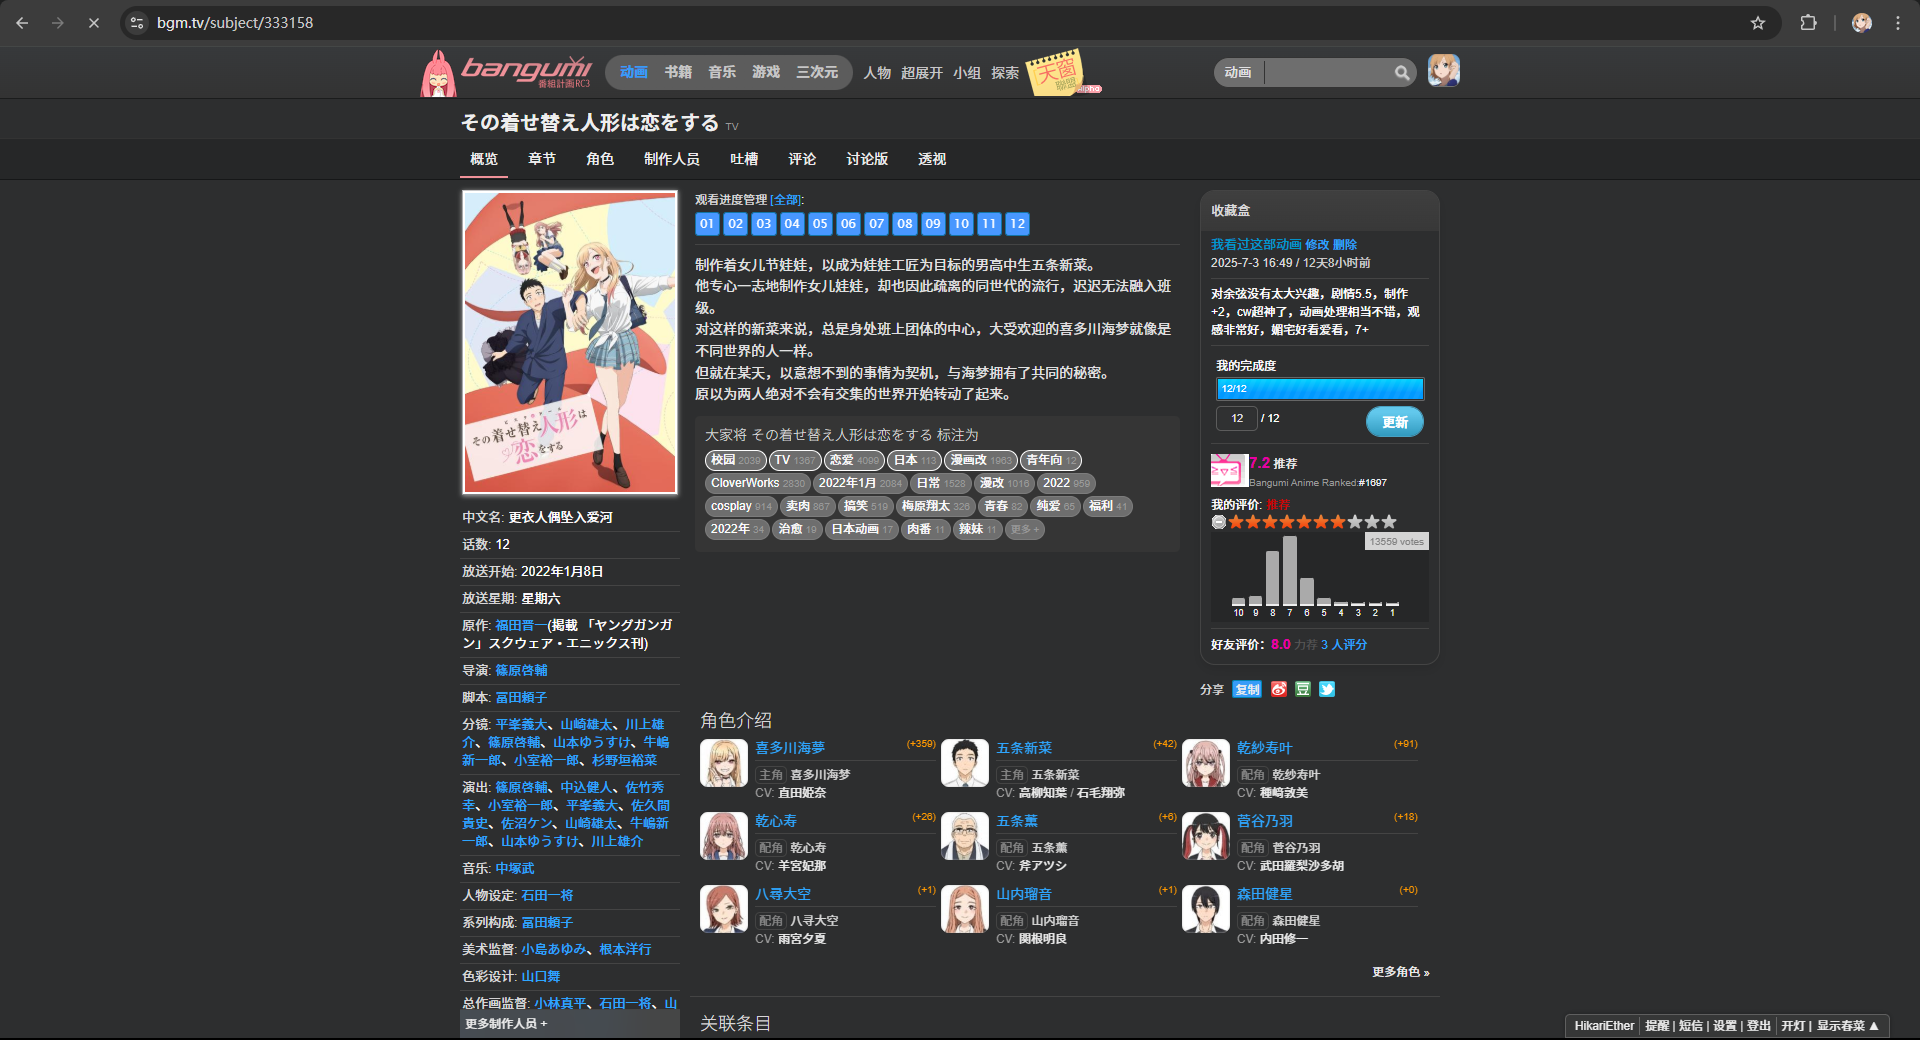Open 森田健星 character avatar
1920x1040 pixels.
[1206, 910]
